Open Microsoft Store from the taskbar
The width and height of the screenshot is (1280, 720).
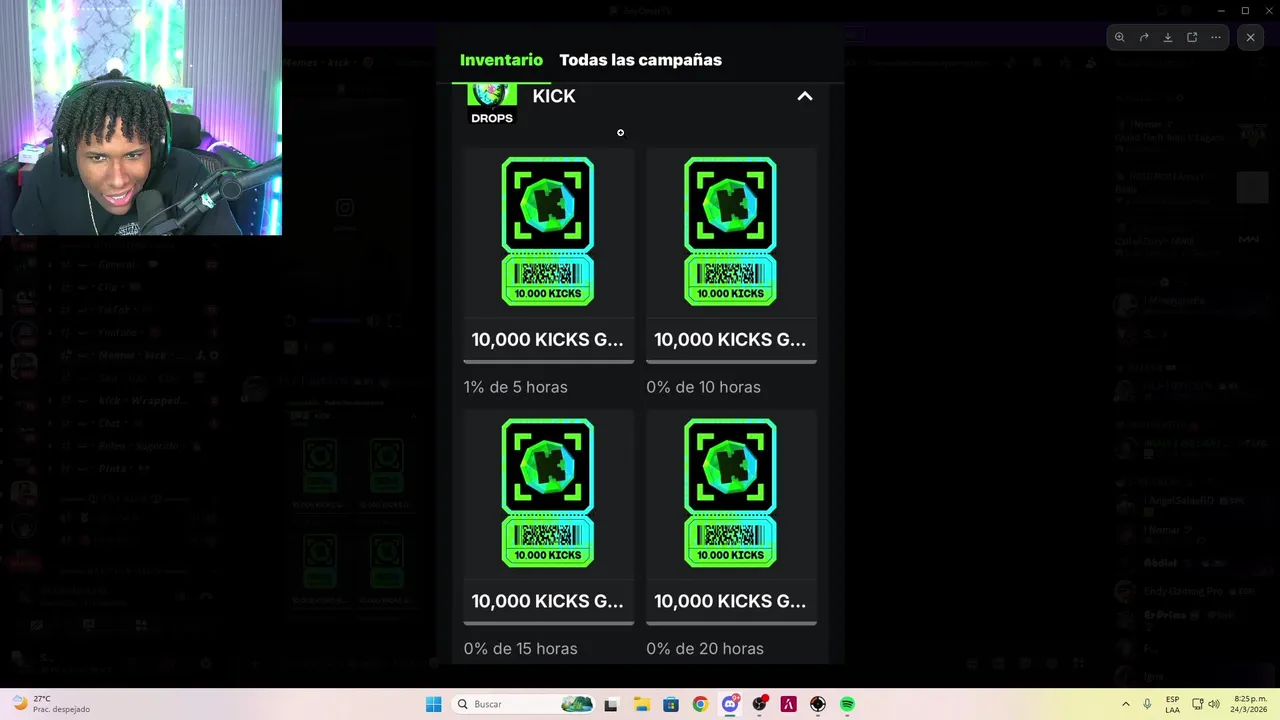point(670,704)
